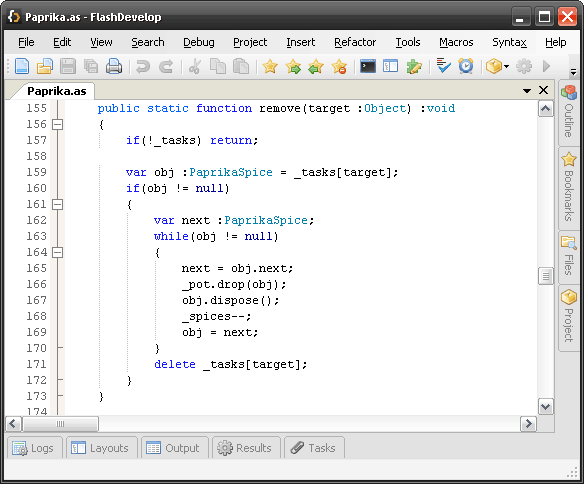Click the Open file folder icon
This screenshot has width=584, height=484.
point(45,67)
